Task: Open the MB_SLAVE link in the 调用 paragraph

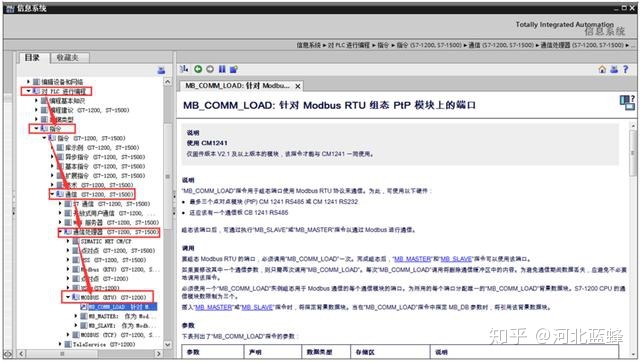Action: coord(456,259)
